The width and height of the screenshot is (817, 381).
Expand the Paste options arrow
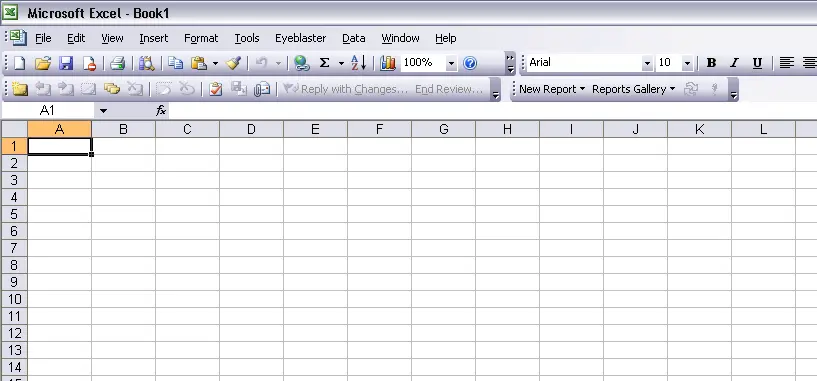[215, 64]
